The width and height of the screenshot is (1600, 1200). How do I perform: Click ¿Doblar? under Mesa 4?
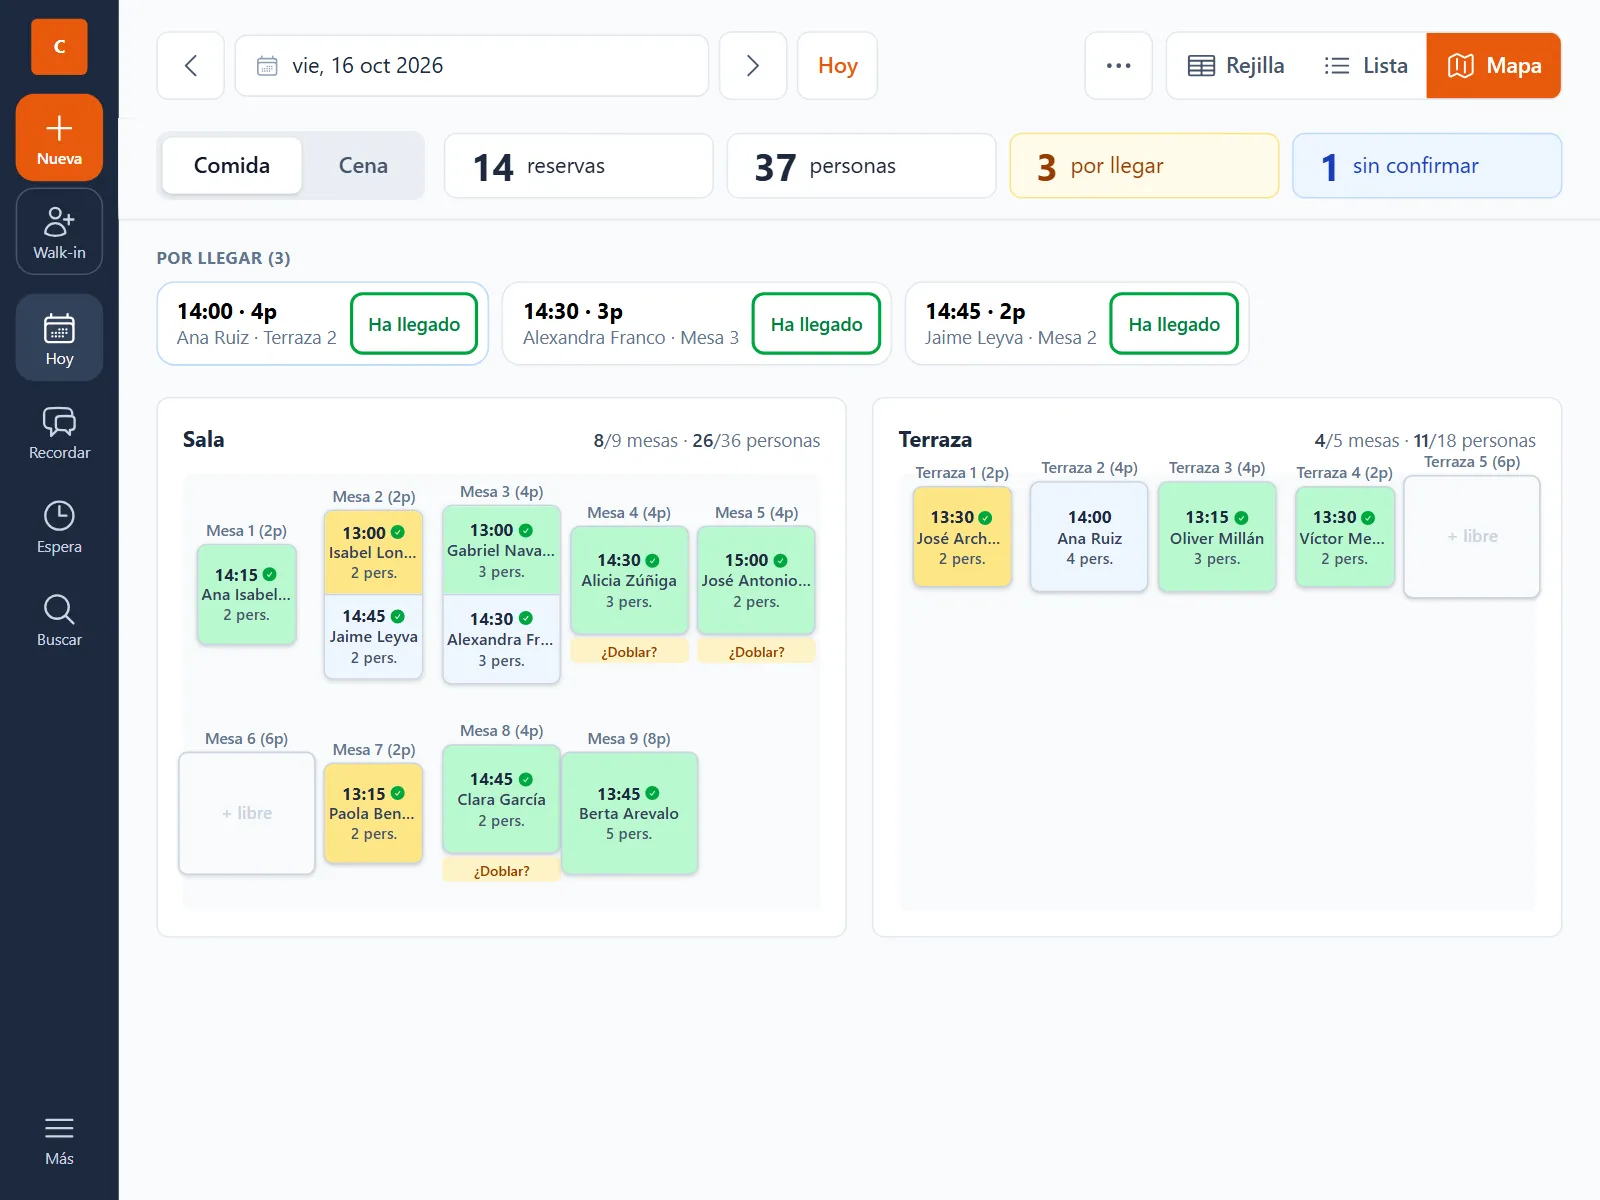[x=629, y=652]
